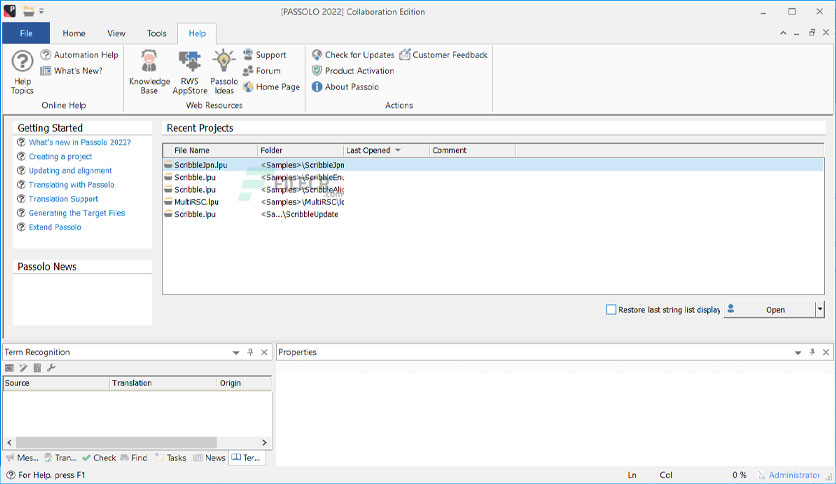Select Scribble.lpu in ScribbleUpdate folder
Viewport: 836px width, 484px height.
(493, 214)
